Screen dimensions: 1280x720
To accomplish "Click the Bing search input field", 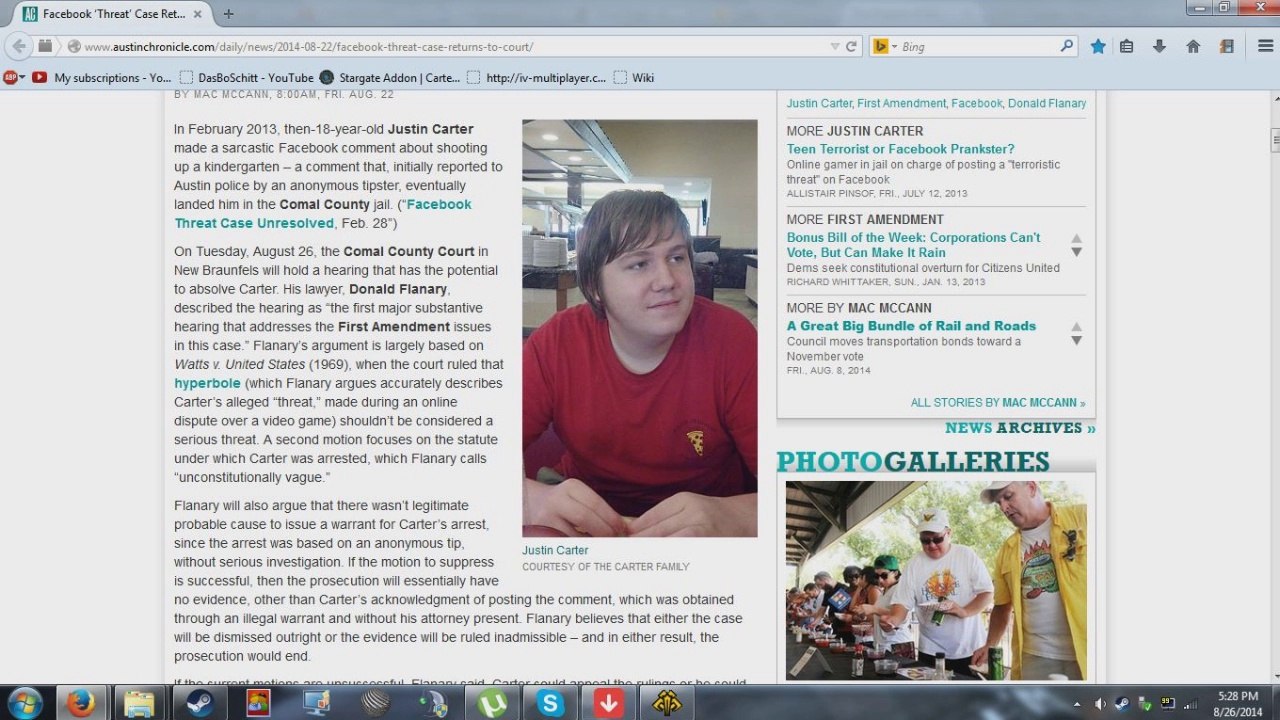I will (x=978, y=46).
